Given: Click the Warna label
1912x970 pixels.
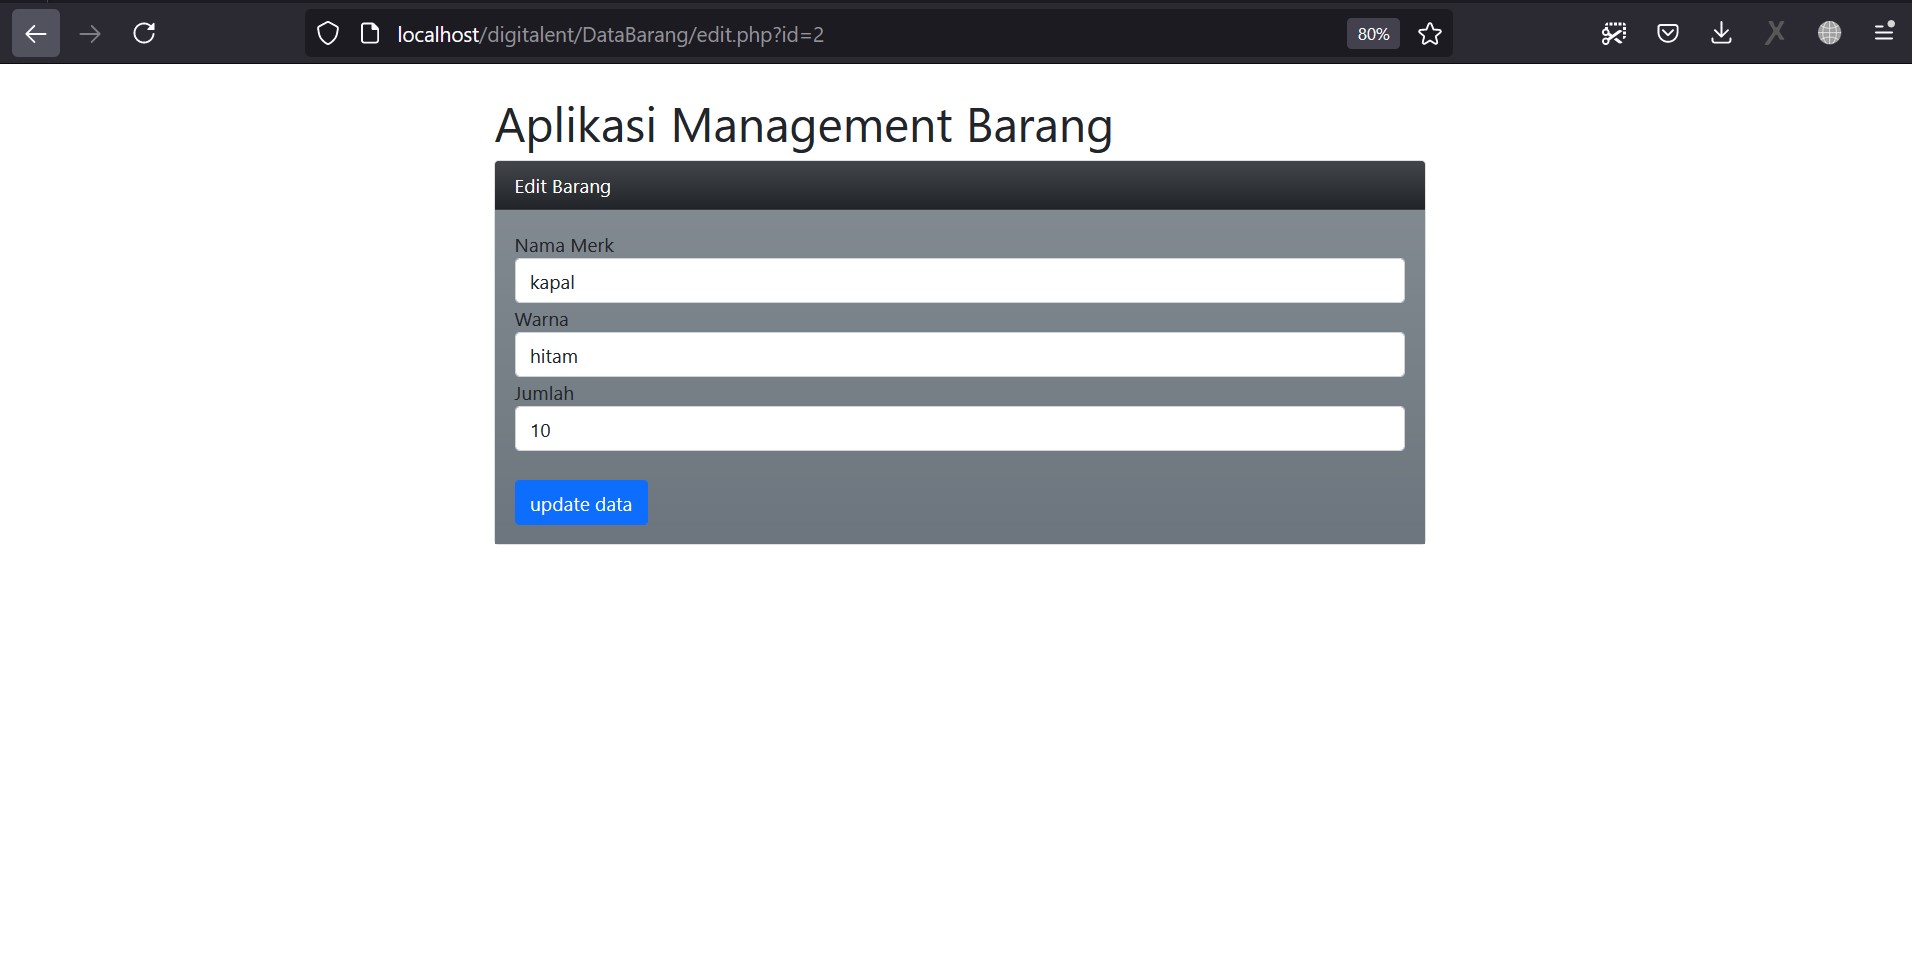Looking at the screenshot, I should 541,320.
